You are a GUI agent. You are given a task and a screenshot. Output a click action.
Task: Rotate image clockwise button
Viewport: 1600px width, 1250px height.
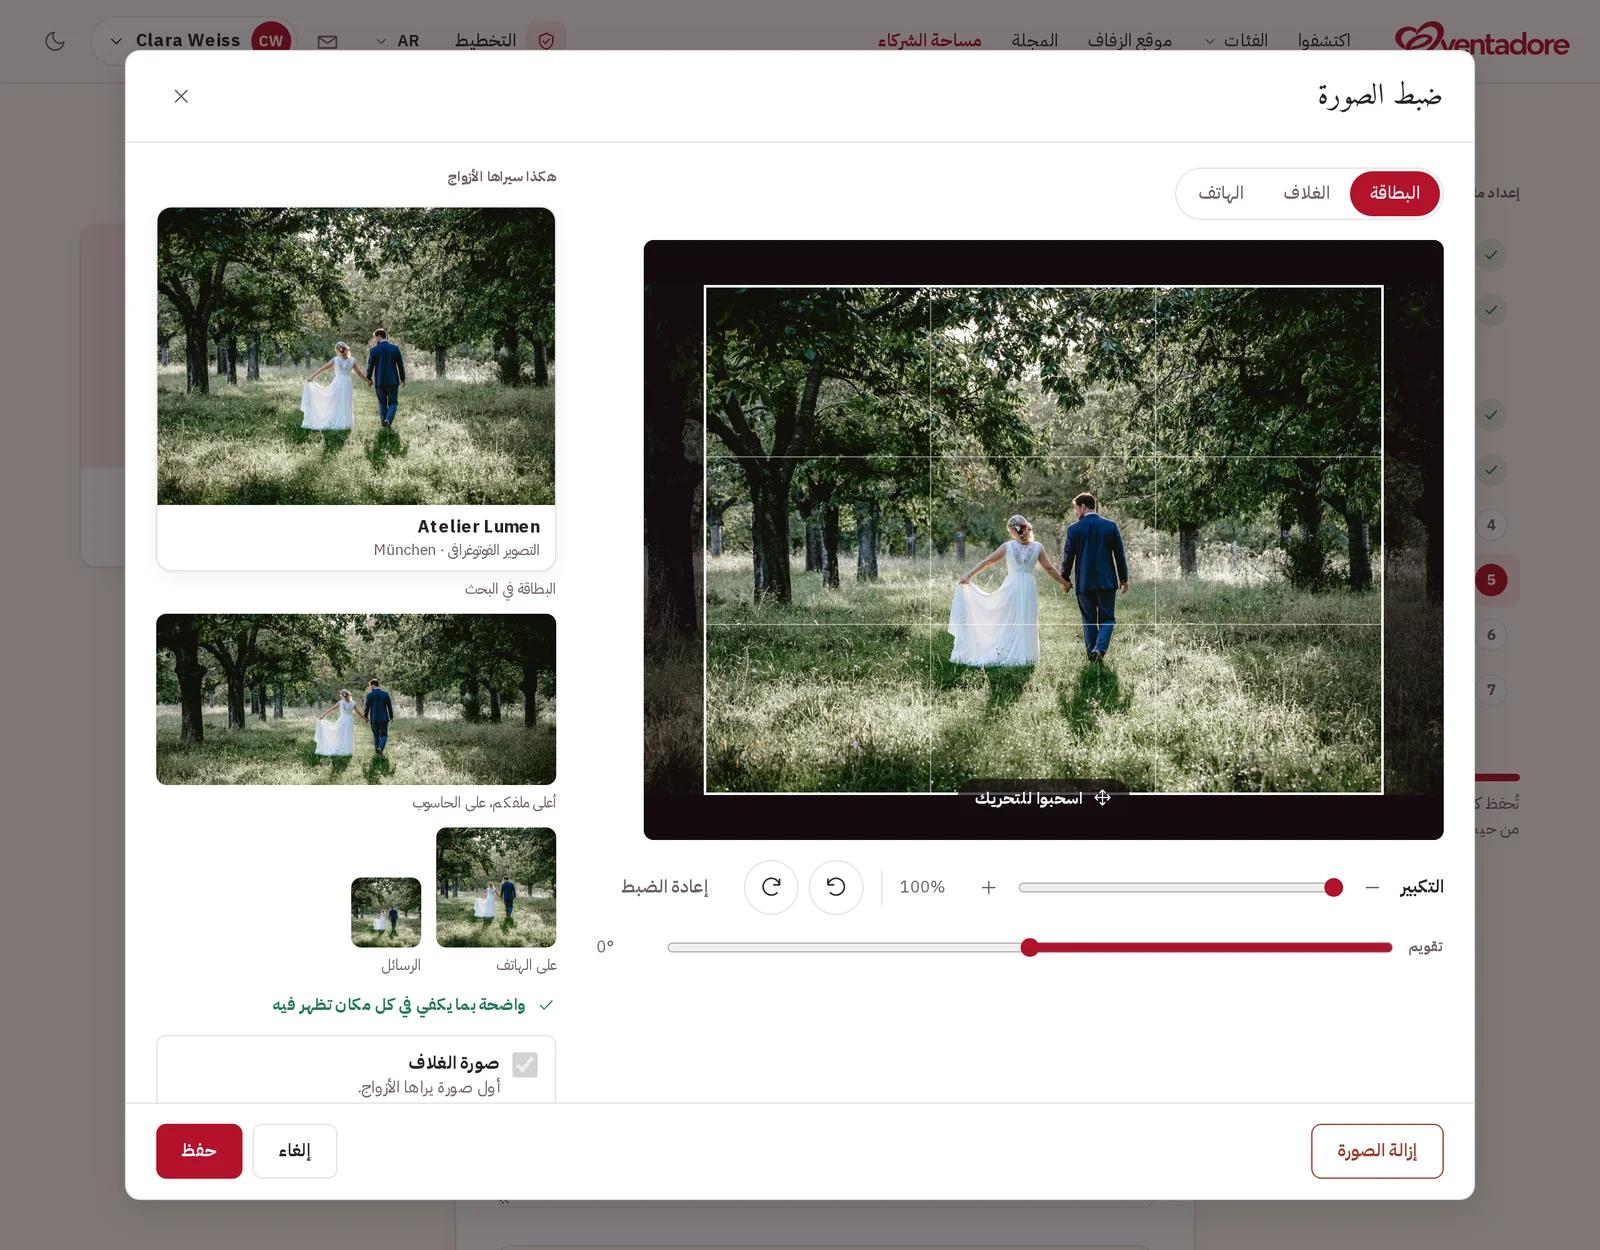pos(771,887)
